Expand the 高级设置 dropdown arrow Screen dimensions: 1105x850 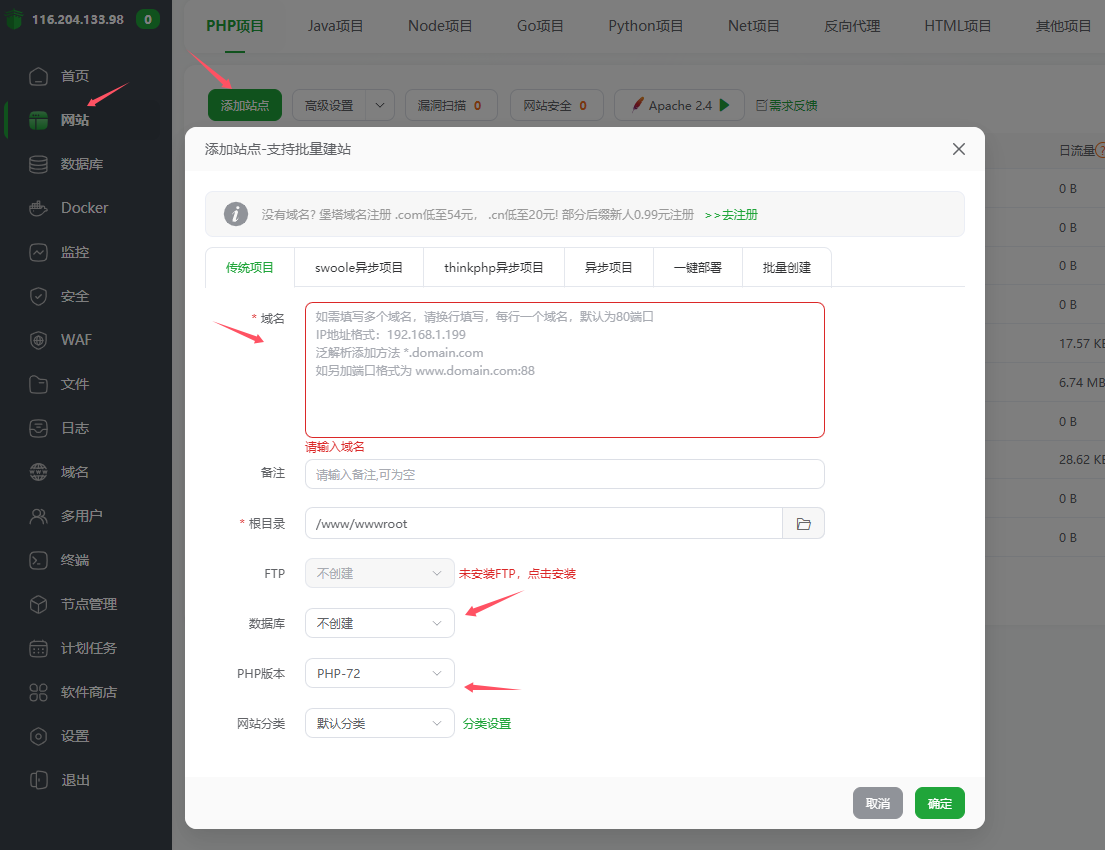click(378, 104)
